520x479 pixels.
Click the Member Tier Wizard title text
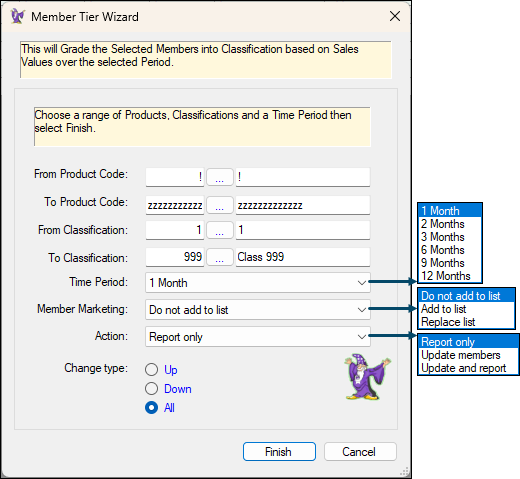point(85,17)
